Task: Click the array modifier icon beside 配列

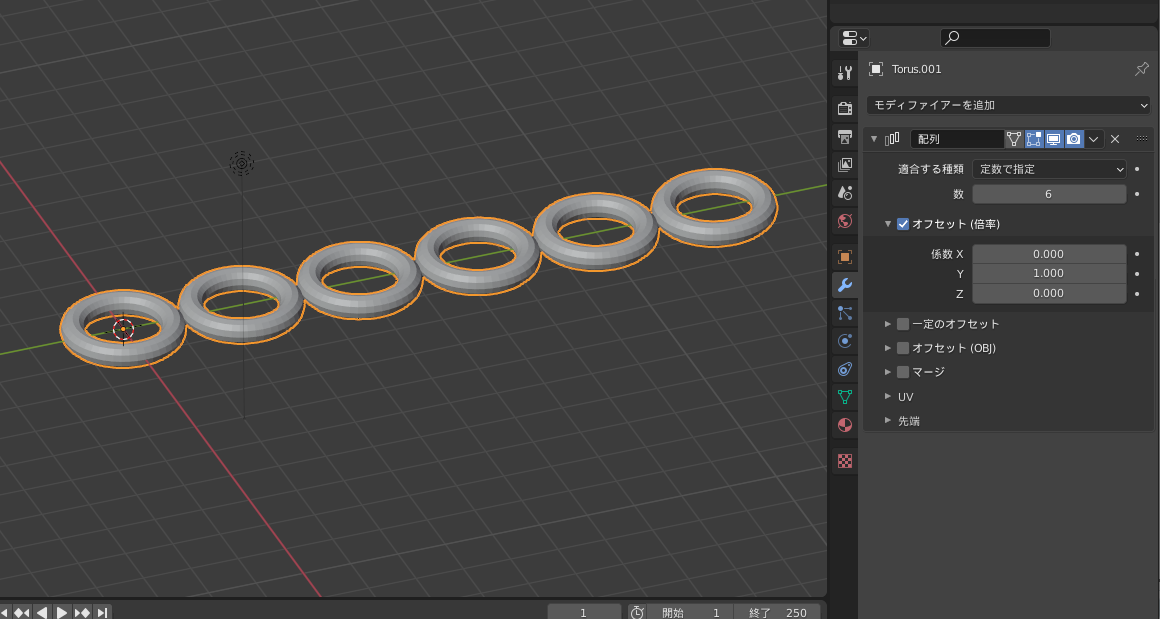Action: click(x=892, y=138)
